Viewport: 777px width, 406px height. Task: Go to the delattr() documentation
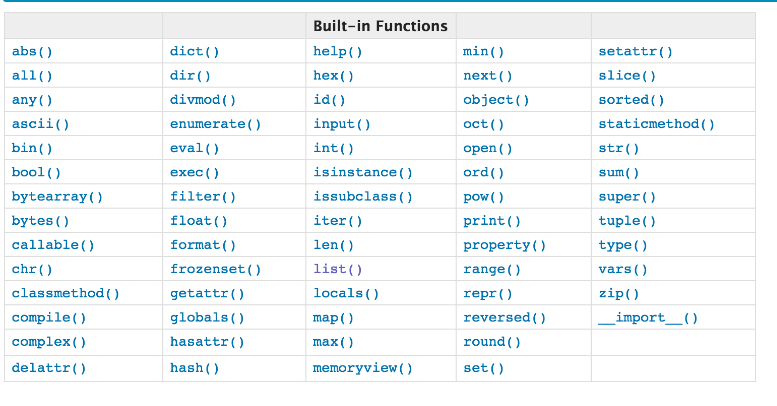click(48, 367)
